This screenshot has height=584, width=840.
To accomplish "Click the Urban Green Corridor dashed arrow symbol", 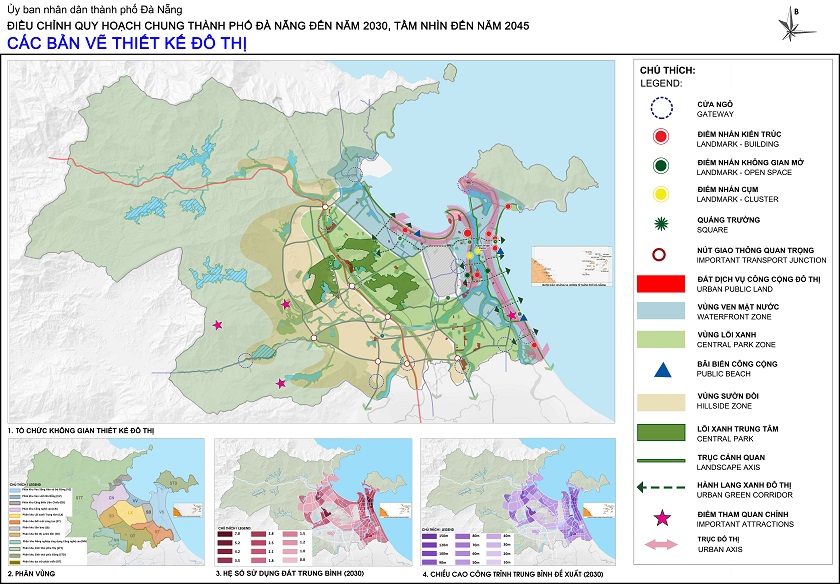I will coord(660,489).
